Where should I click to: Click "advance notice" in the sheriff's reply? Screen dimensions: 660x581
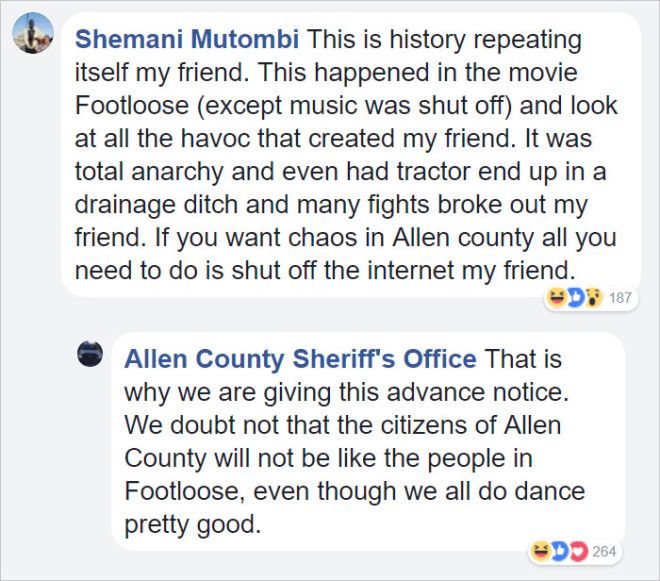(x=477, y=392)
